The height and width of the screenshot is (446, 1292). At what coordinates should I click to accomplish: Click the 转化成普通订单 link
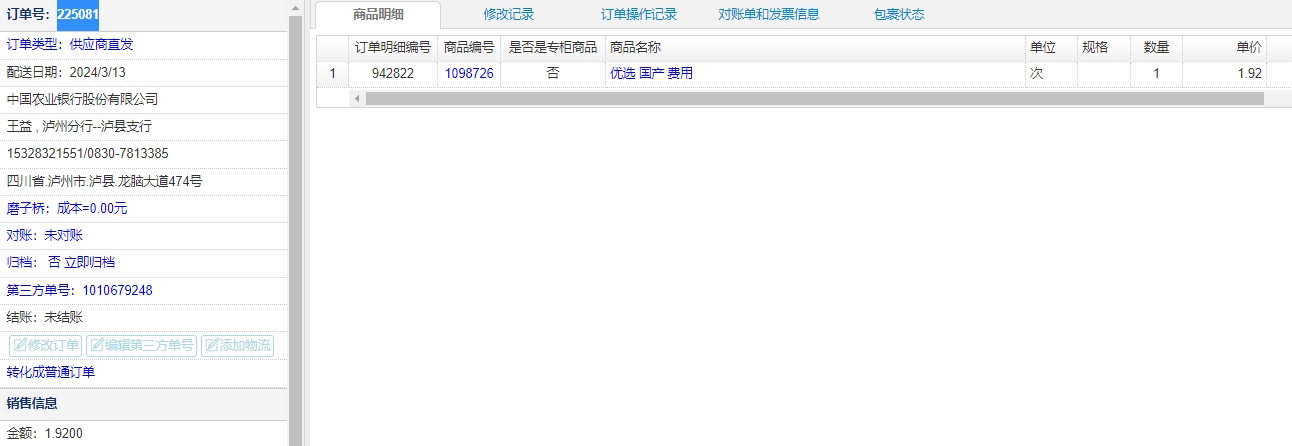click(x=51, y=372)
